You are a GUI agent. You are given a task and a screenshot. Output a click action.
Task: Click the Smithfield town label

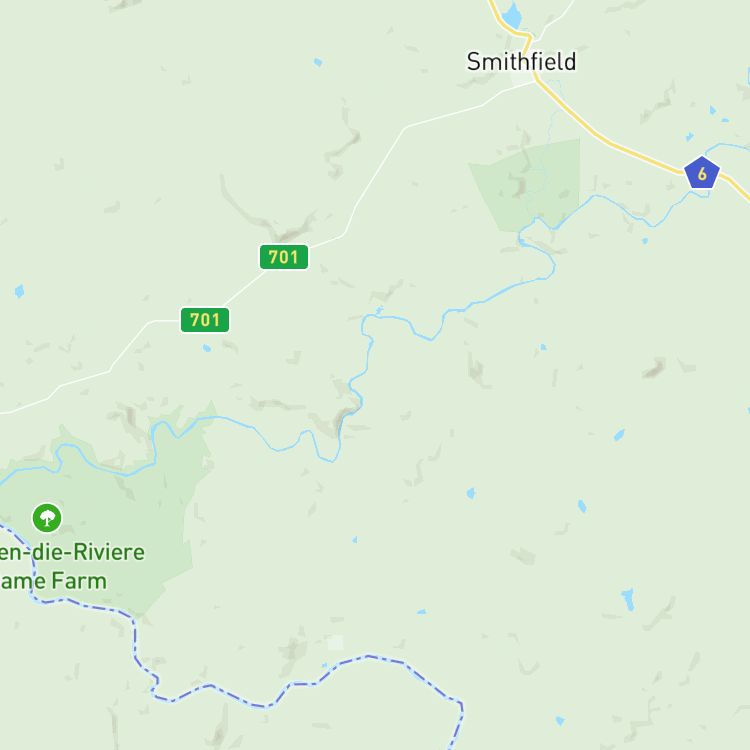pos(521,62)
